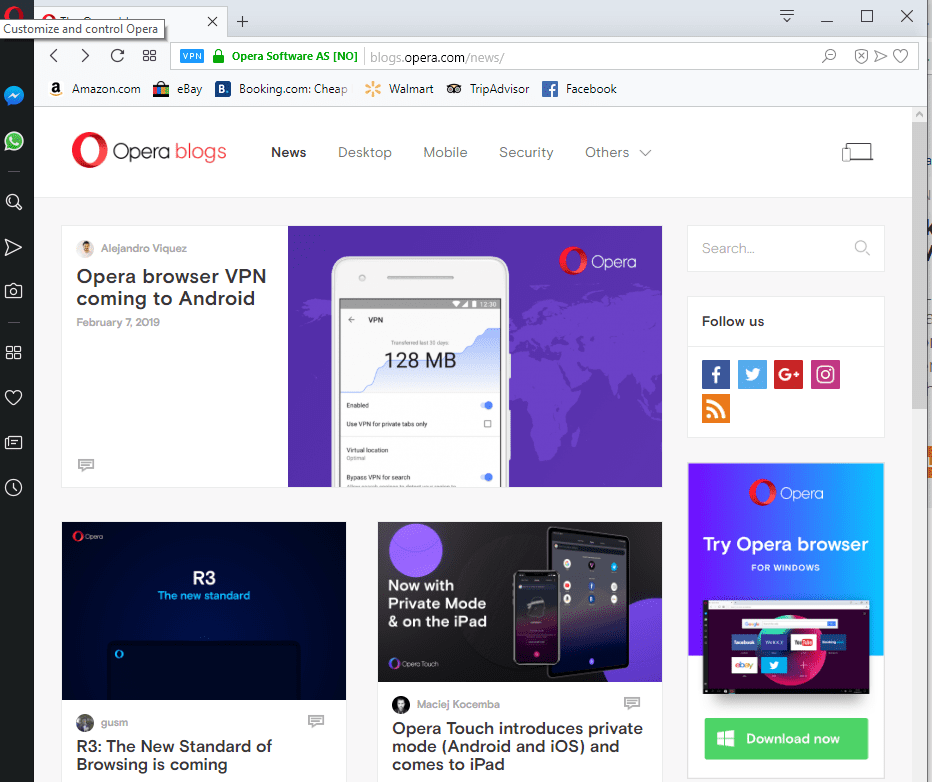Open the RSS feed icon
Screen dimensions: 932x782
(x=716, y=409)
